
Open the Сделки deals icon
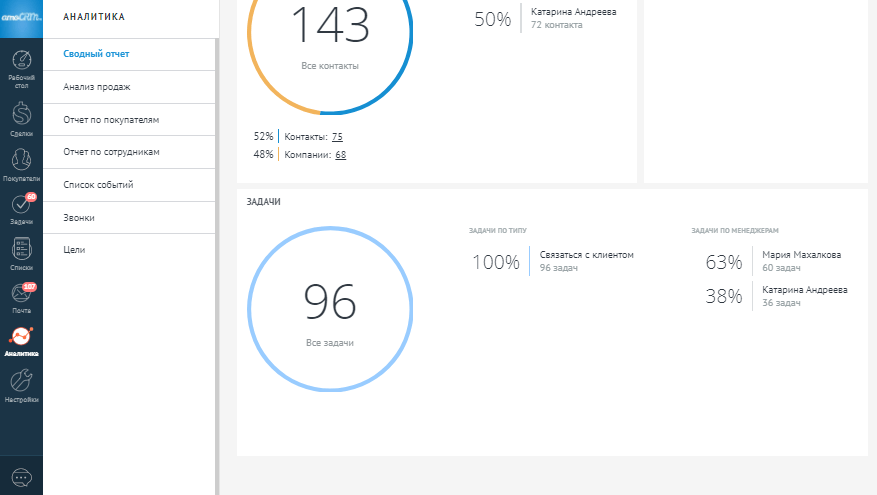21,117
